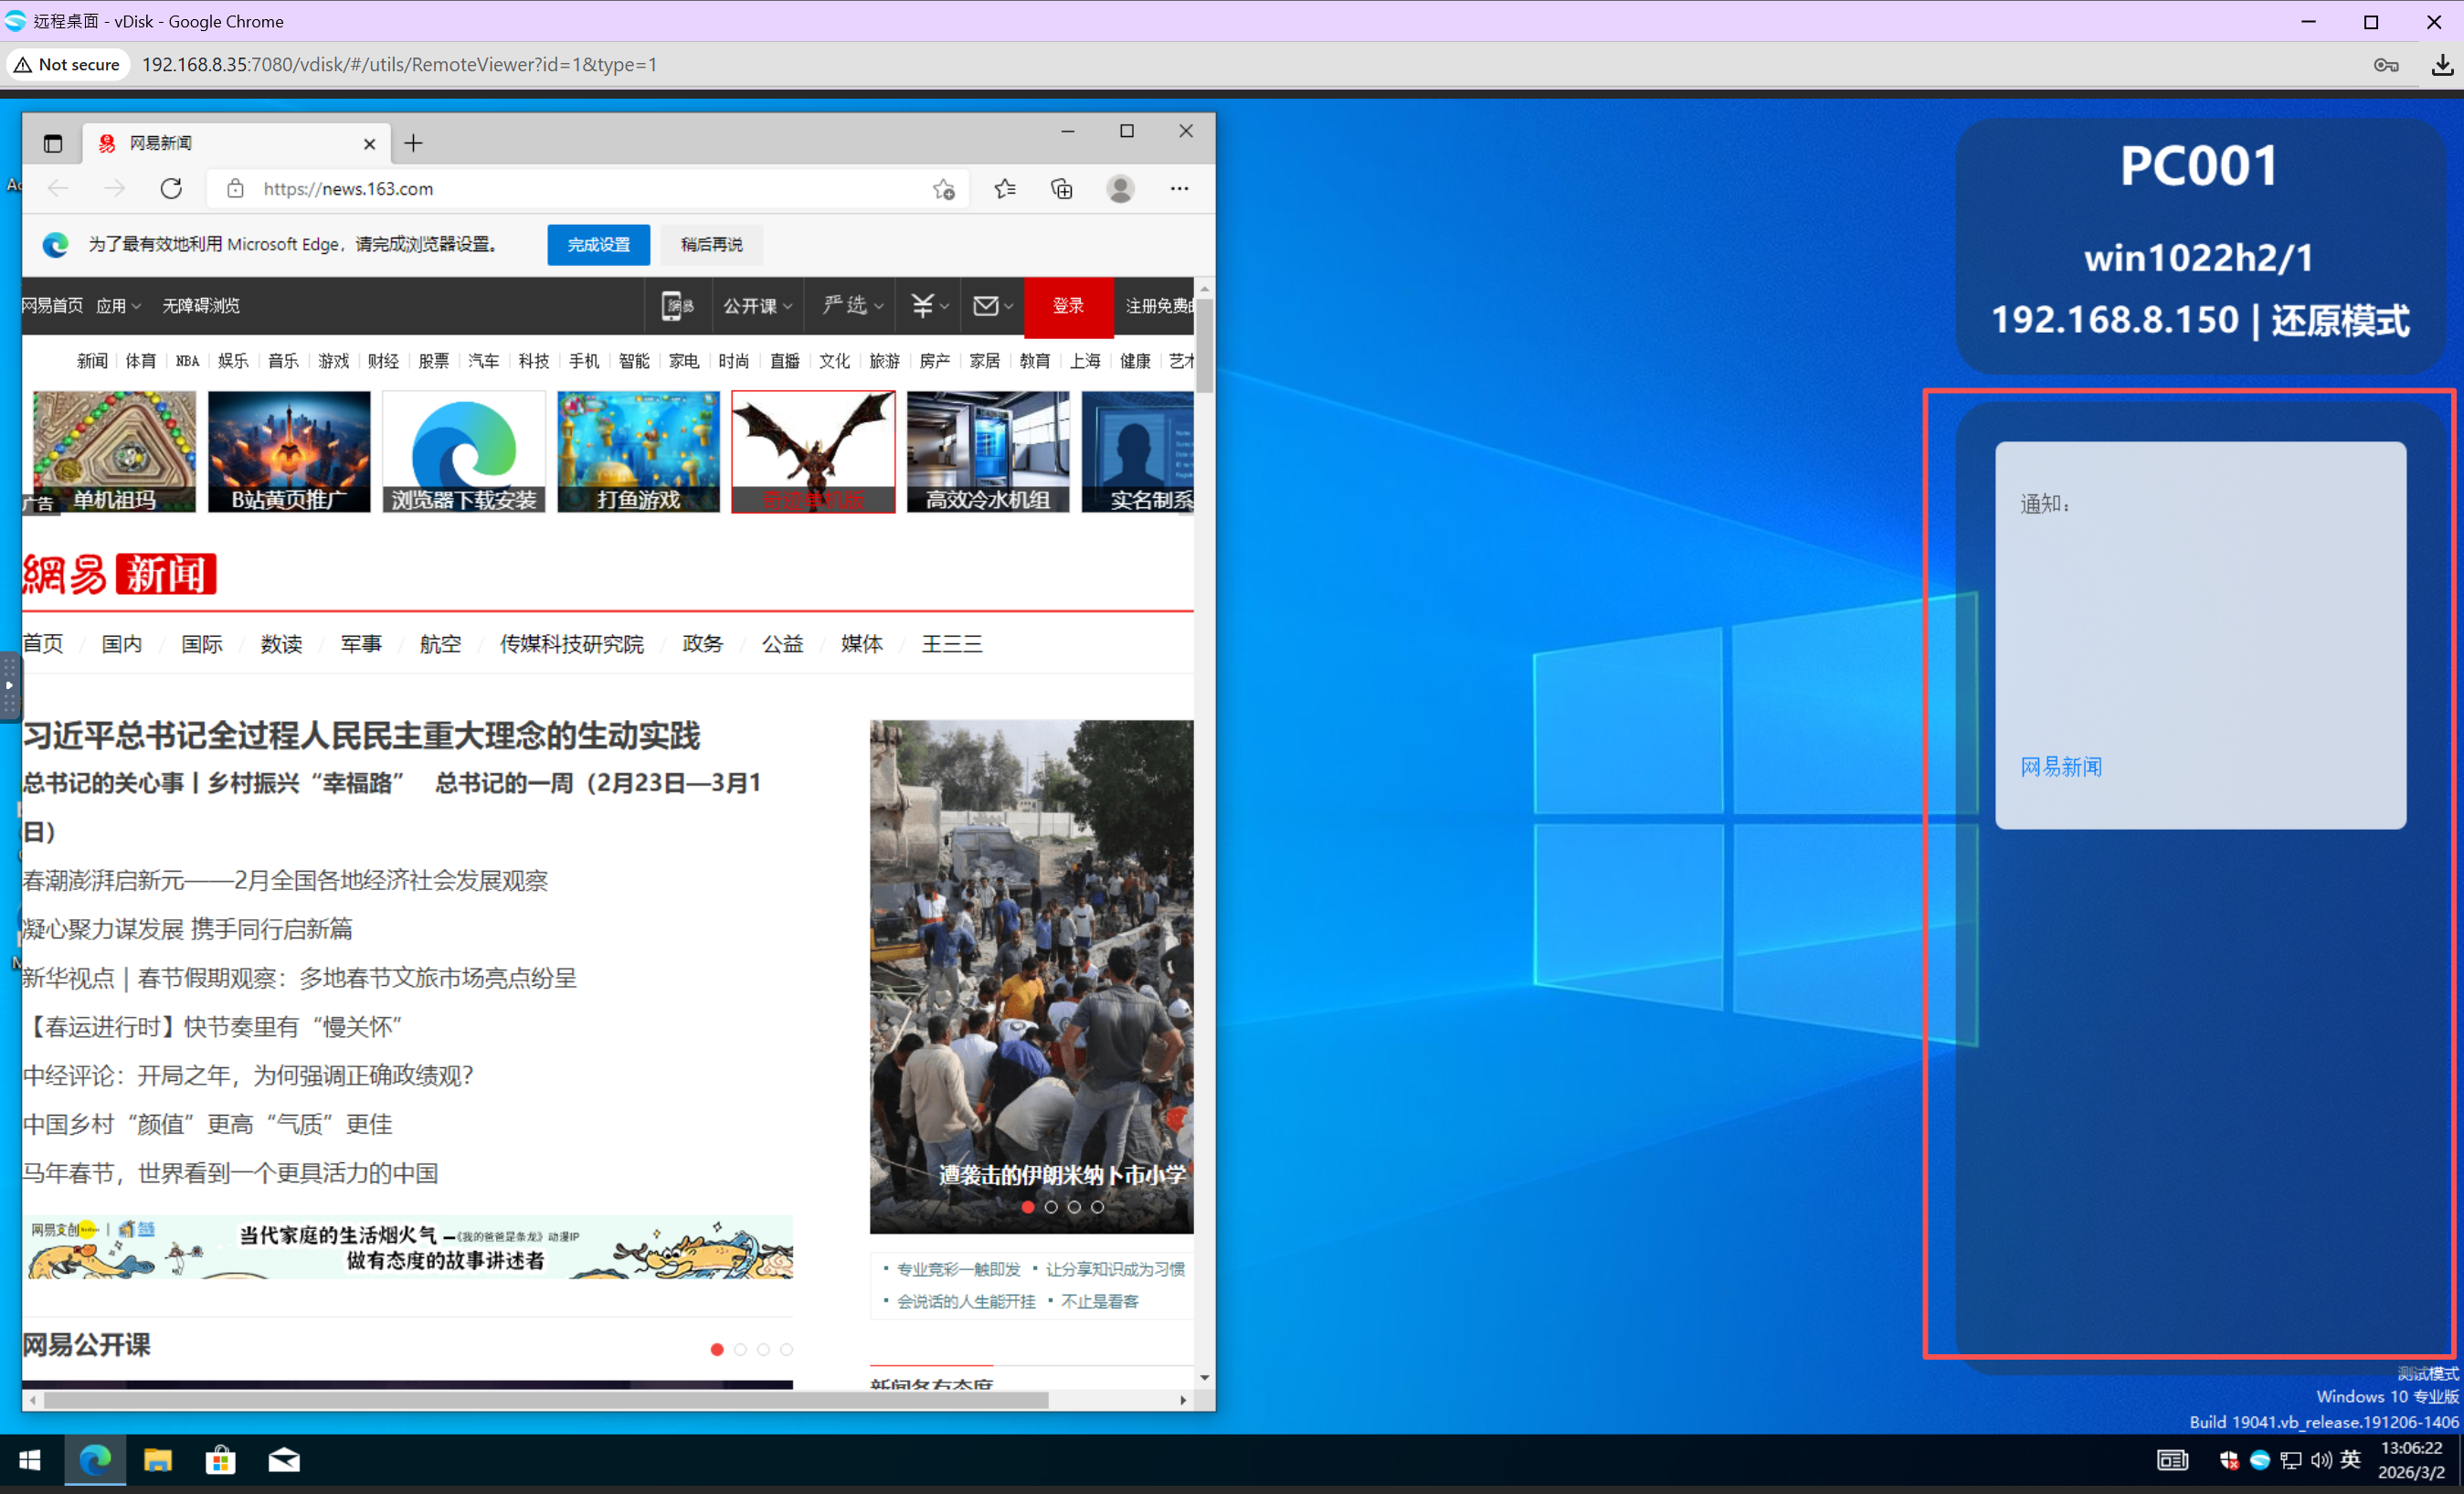Viewport: 2464px width, 1494px height.
Task: Click the 网易新闻 link in notification panel
Action: (x=2061, y=767)
